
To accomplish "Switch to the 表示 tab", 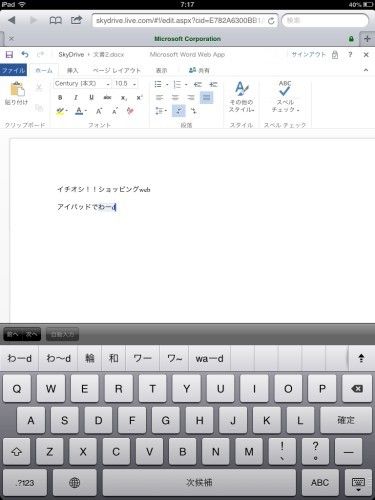I will [x=162, y=70].
